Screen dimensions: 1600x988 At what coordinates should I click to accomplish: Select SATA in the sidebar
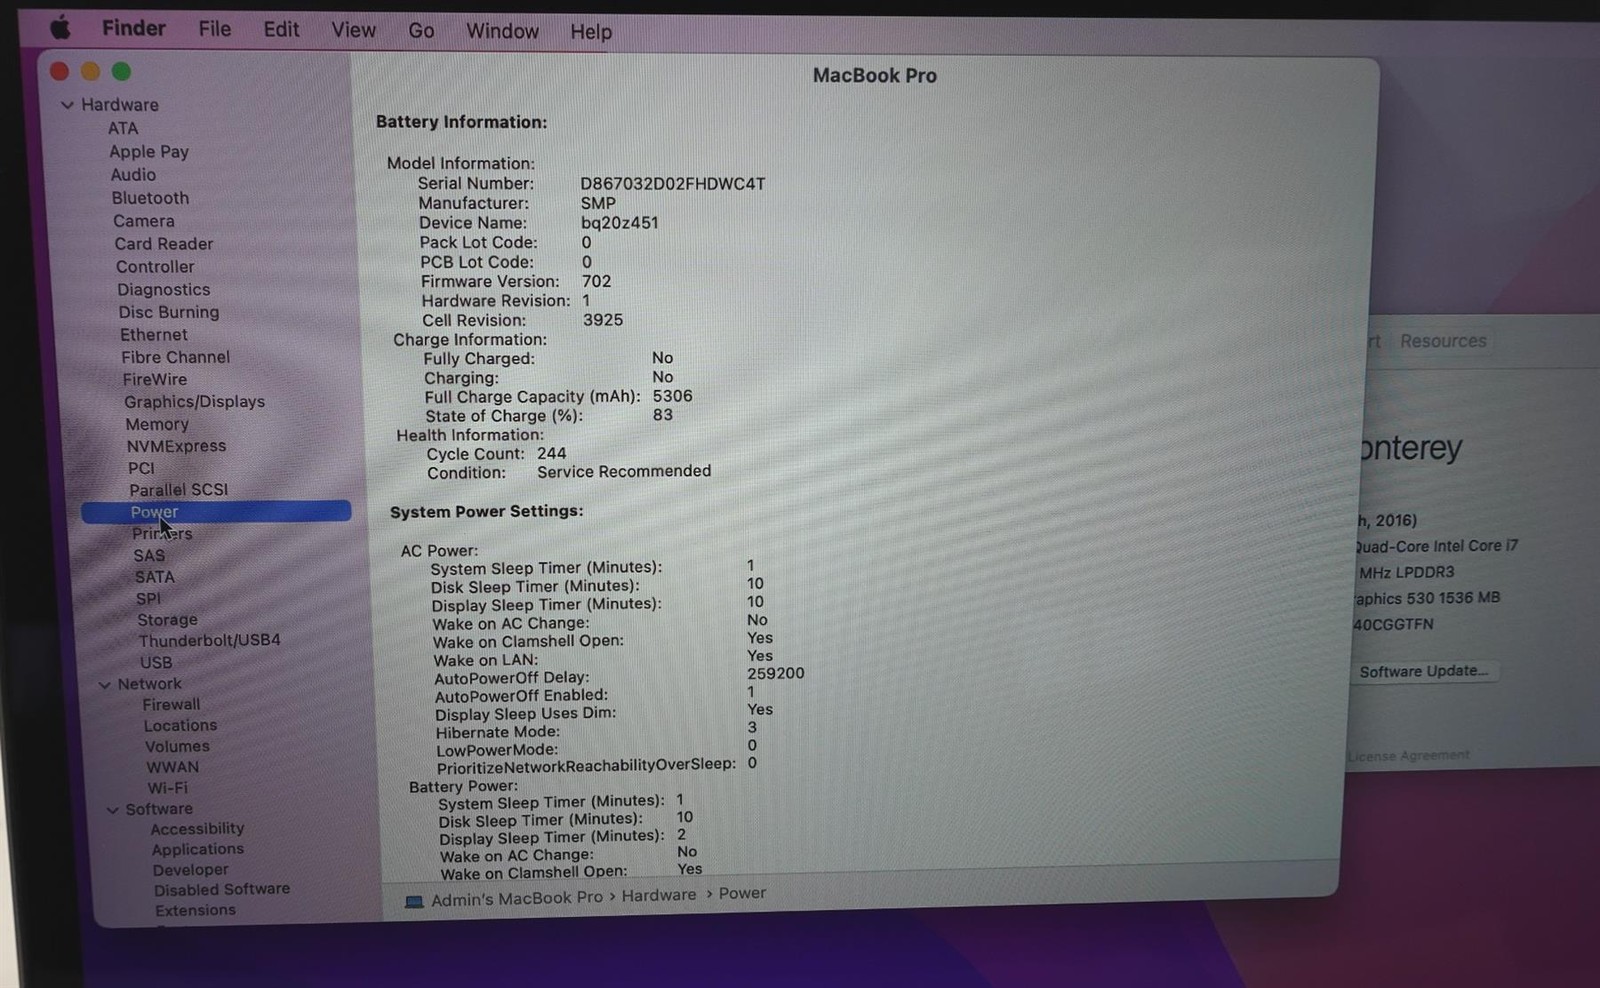[x=155, y=577]
